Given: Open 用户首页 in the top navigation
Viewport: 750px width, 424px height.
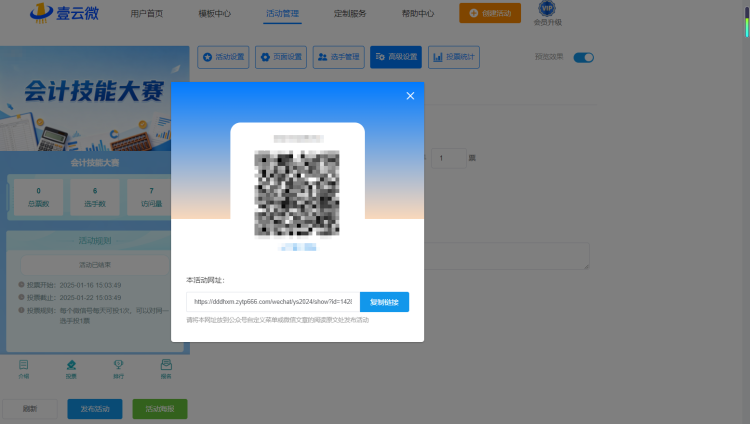Looking at the screenshot, I should point(147,13).
